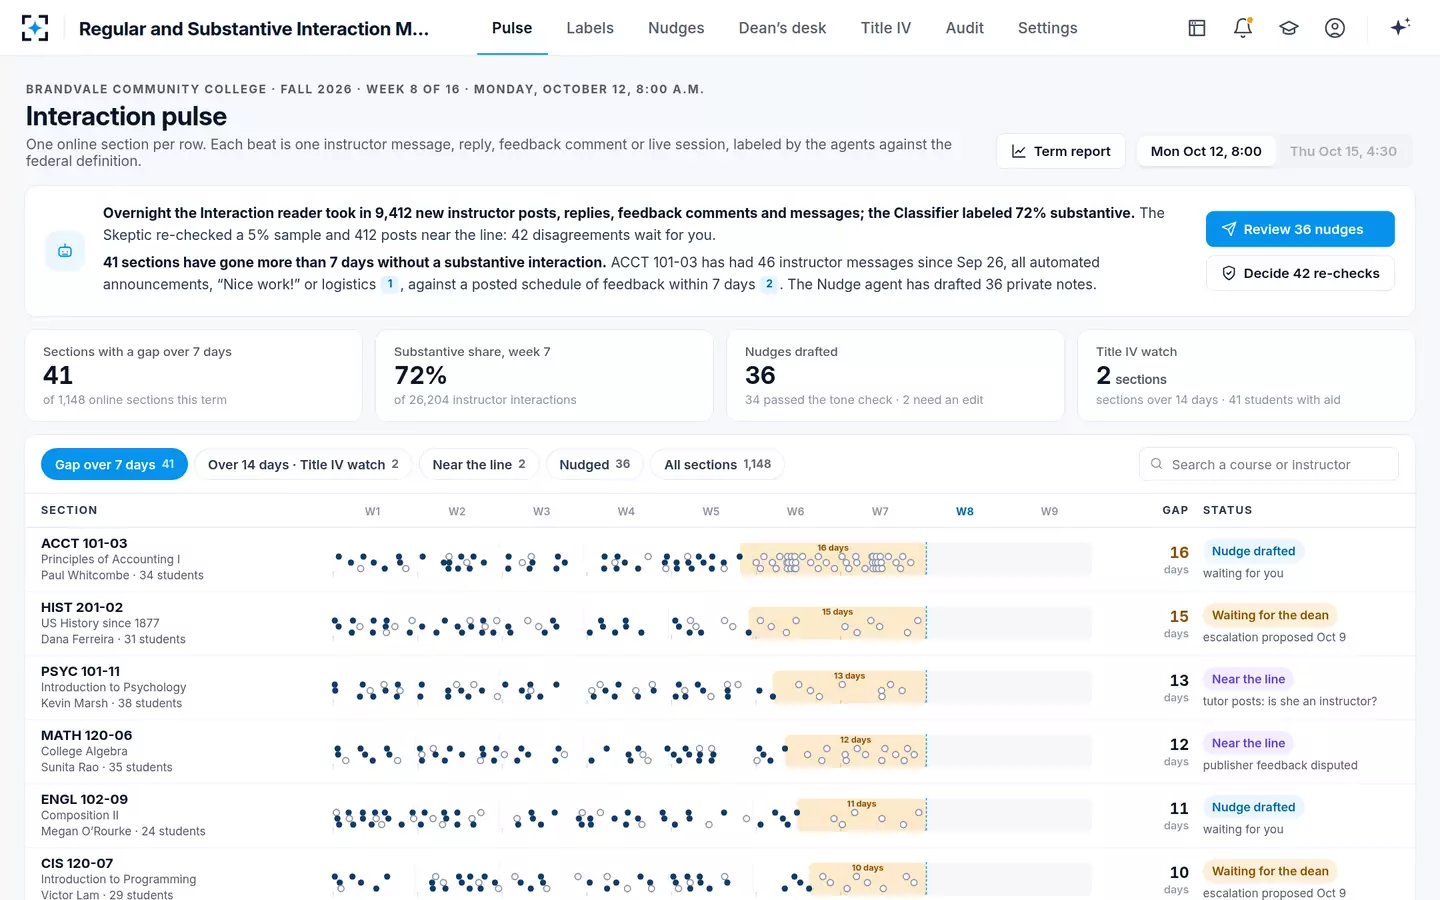1440x900 pixels.
Task: Open the Audit tab
Action: [965, 28]
